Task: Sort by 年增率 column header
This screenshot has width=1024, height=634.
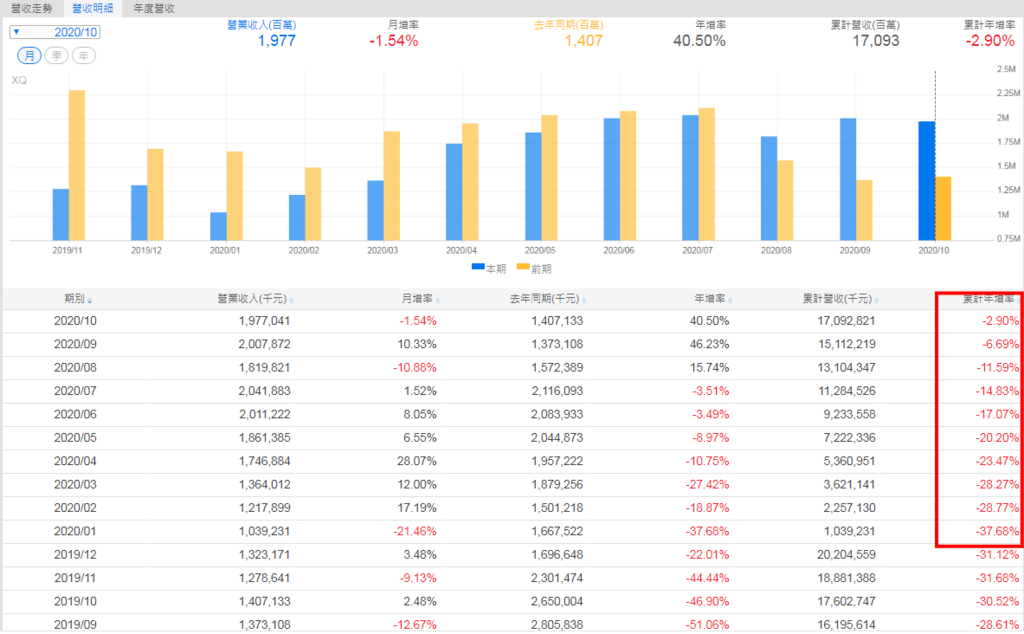Action: 712,298
